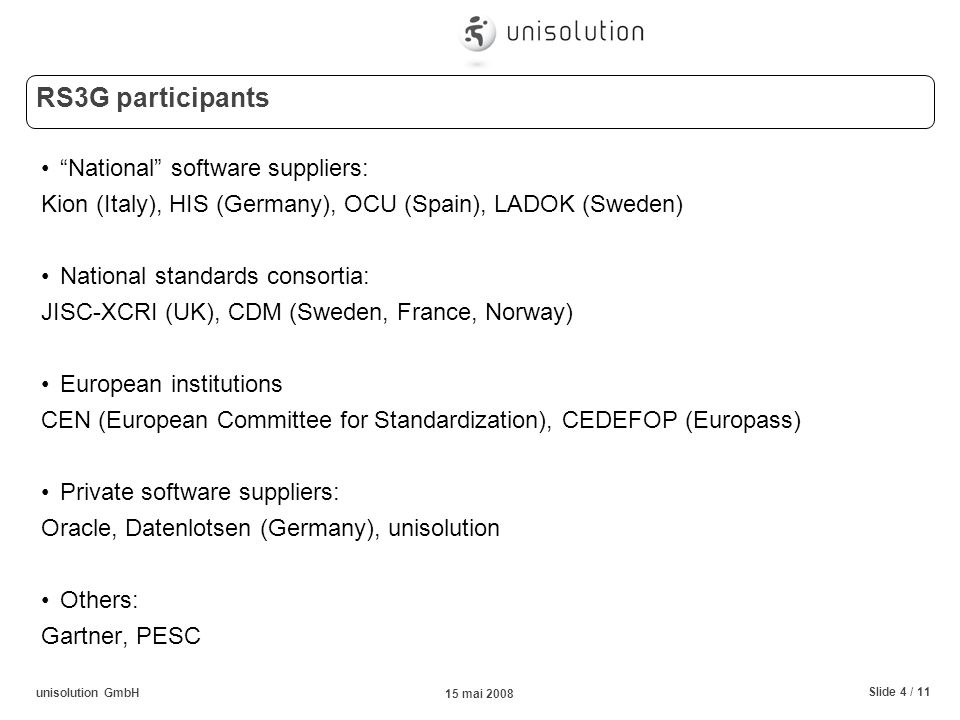Select CEDEFOP (Europass) text
Viewport: 960px width, 720px height.
[x=681, y=420]
